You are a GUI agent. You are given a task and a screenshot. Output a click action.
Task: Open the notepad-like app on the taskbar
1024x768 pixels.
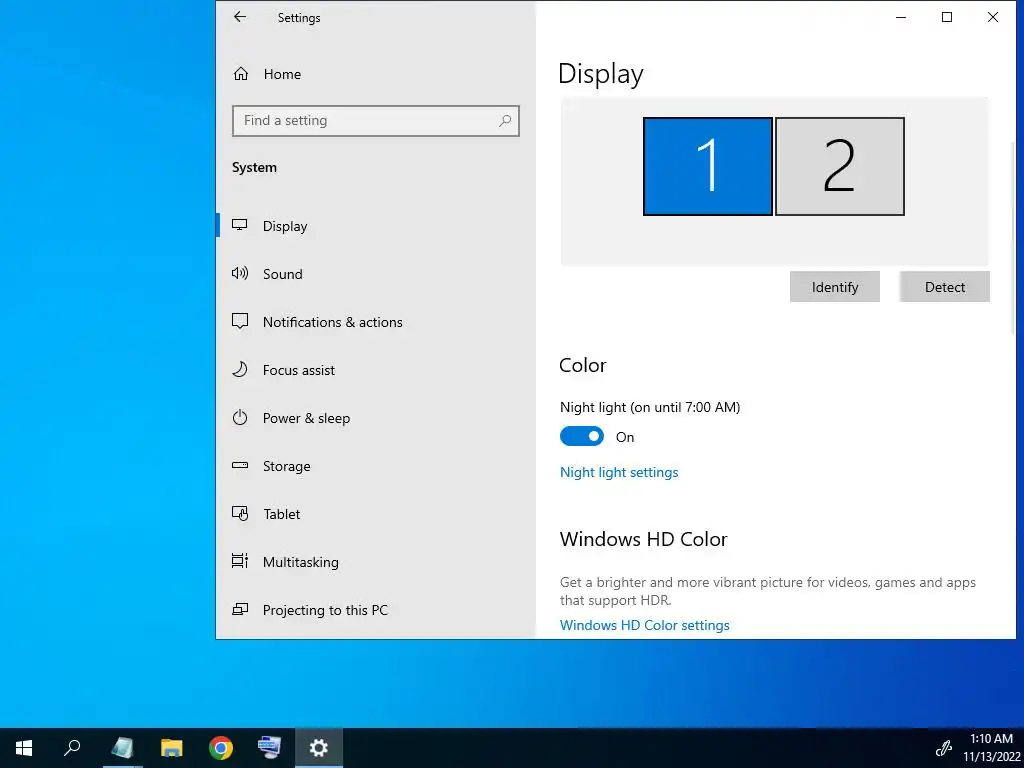pos(122,748)
